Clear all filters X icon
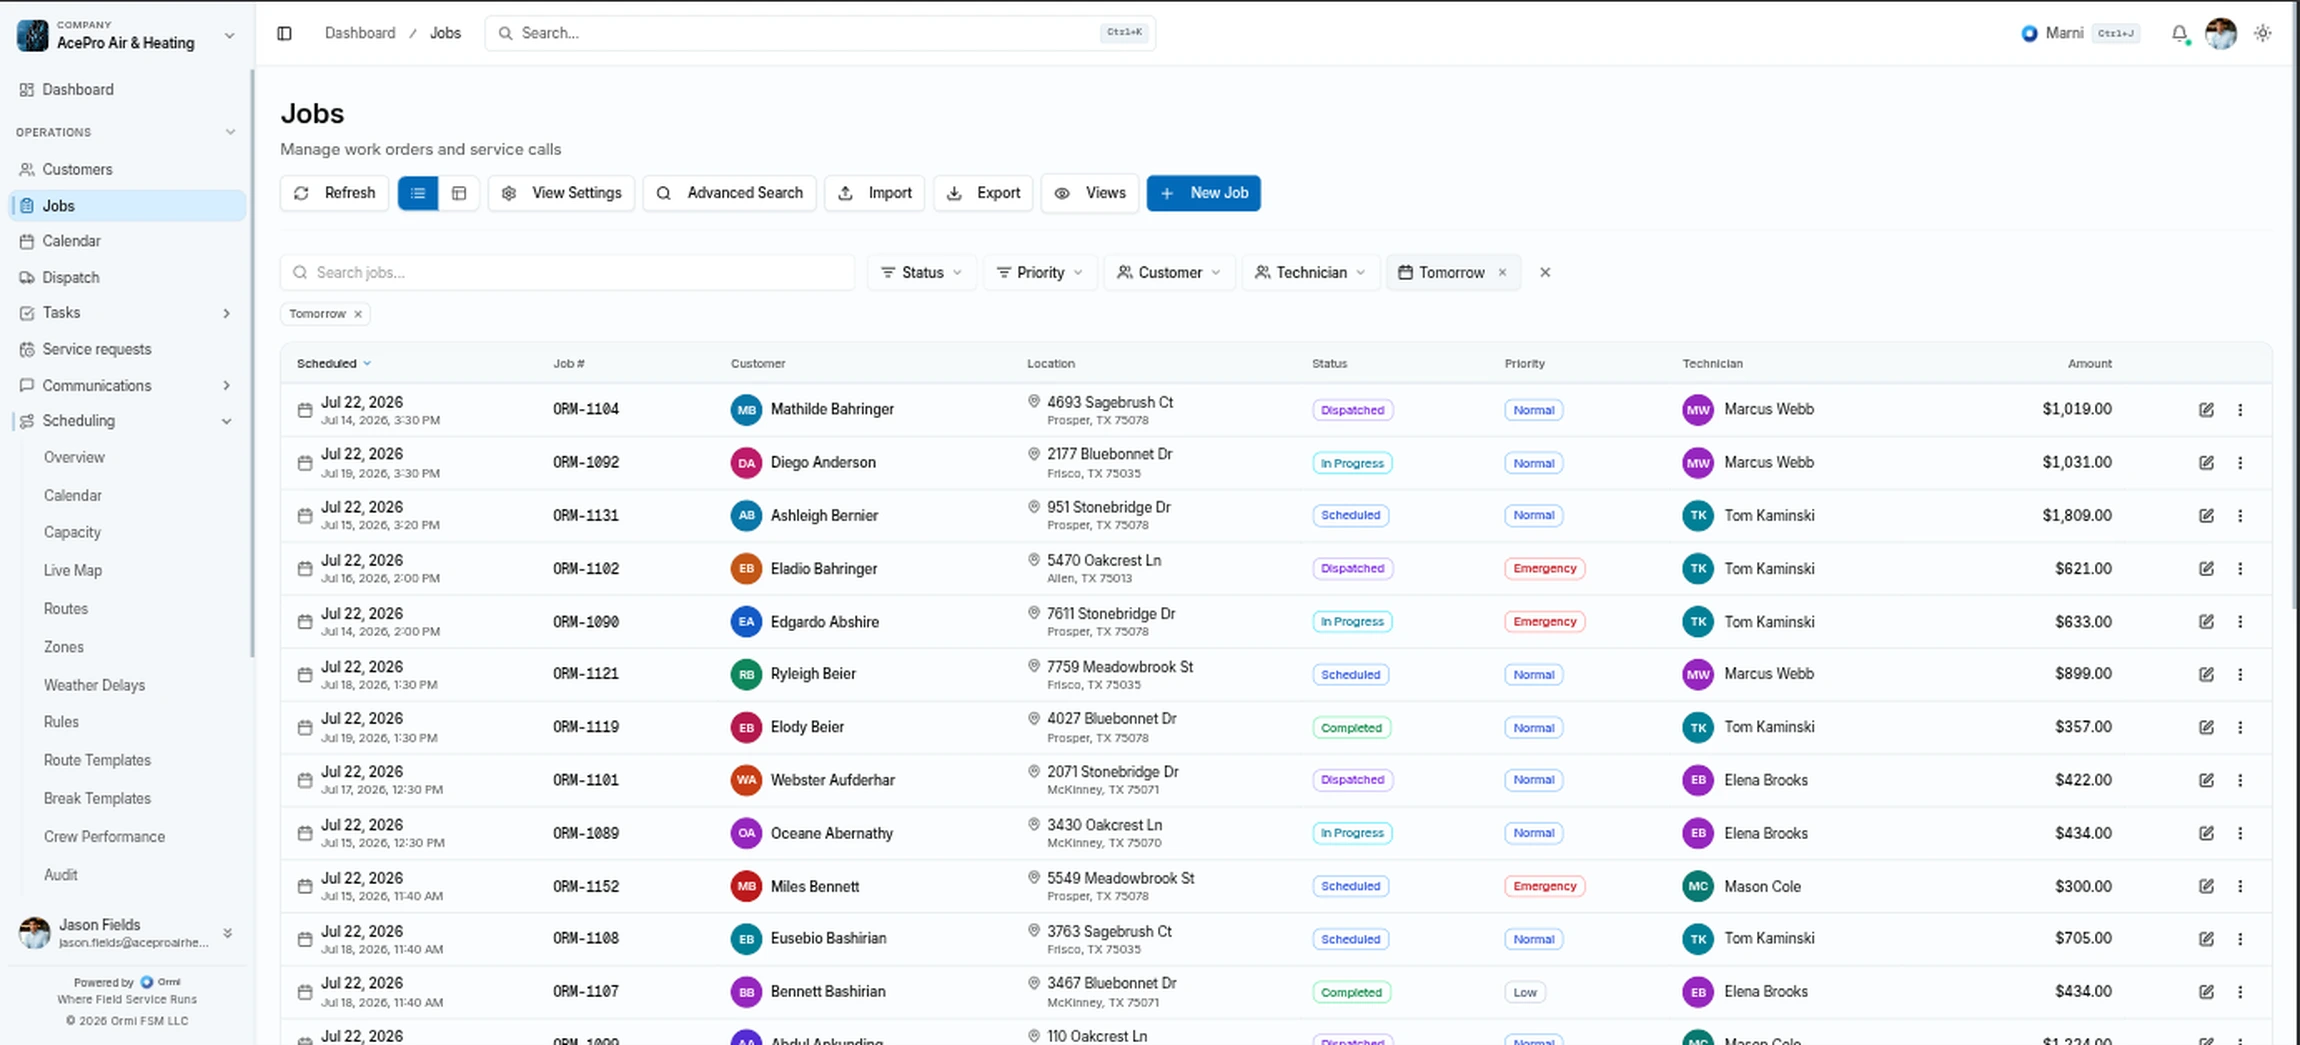2300x1045 pixels. (1545, 272)
